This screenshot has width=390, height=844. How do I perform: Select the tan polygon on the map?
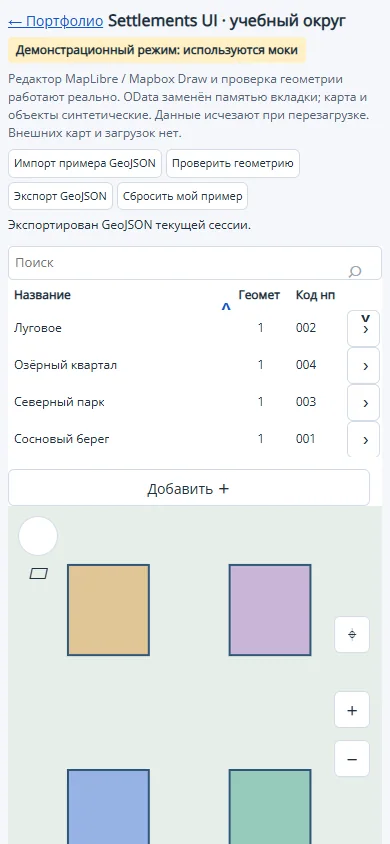pos(108,610)
